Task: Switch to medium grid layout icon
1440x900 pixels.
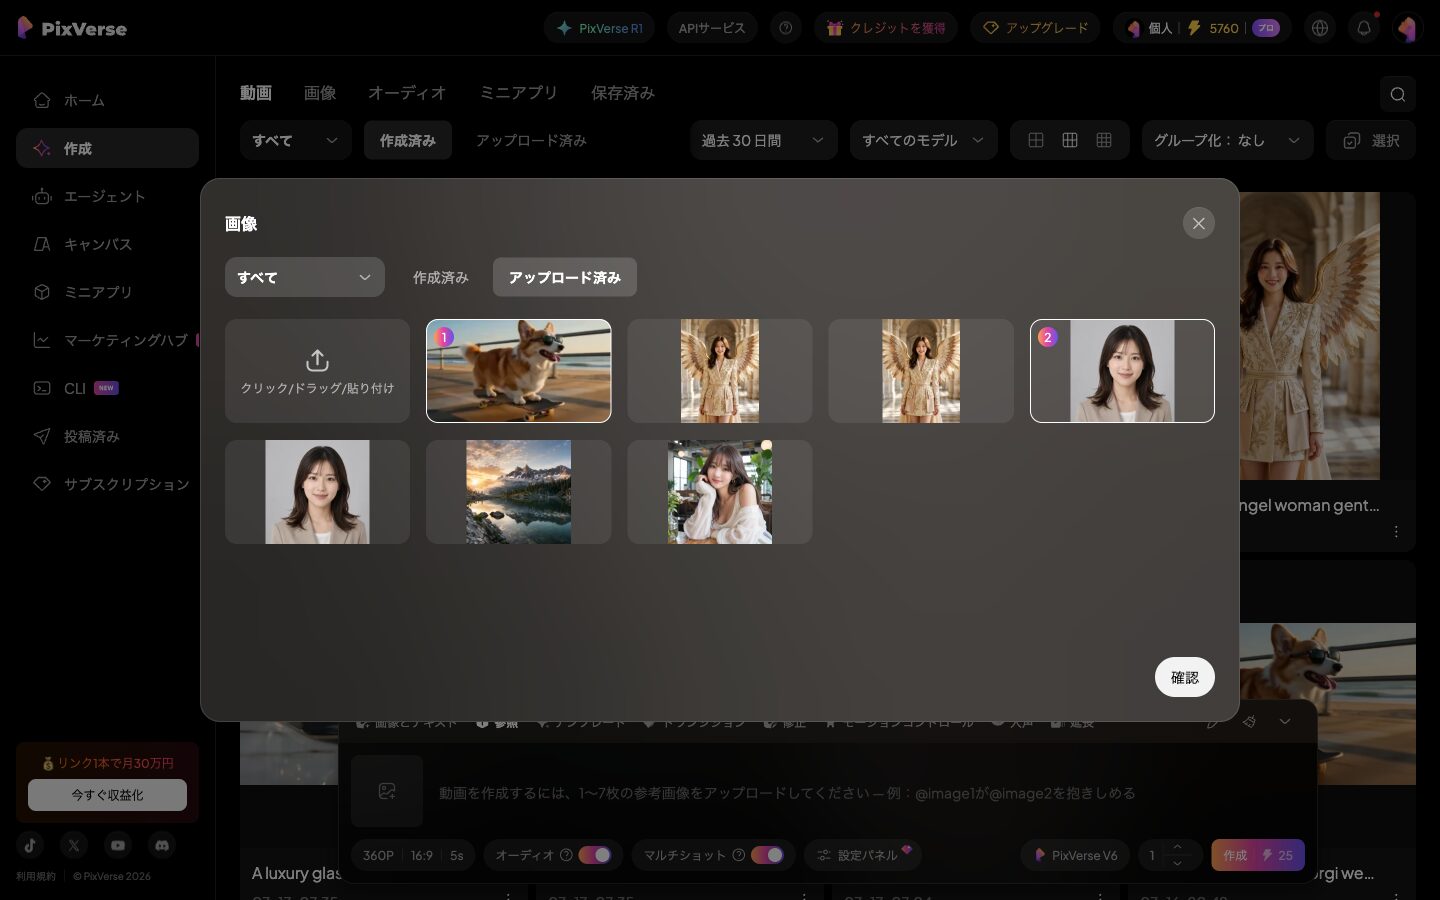Action: click(1070, 140)
